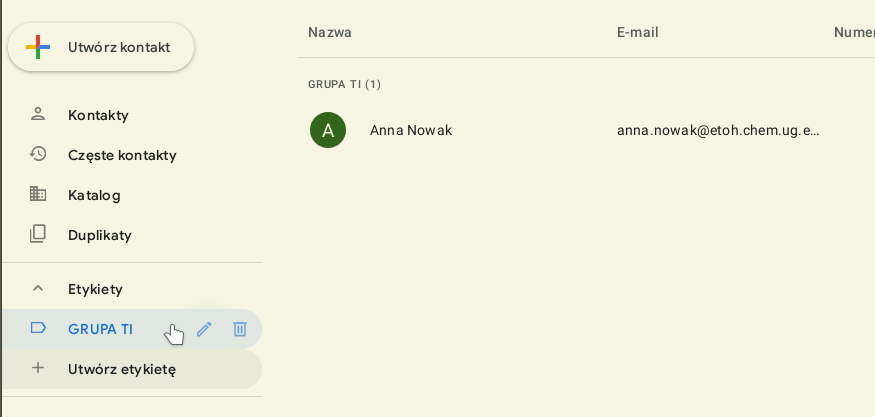
Task: Rename GRUPA TI using the pencil icon
Action: click(x=204, y=329)
